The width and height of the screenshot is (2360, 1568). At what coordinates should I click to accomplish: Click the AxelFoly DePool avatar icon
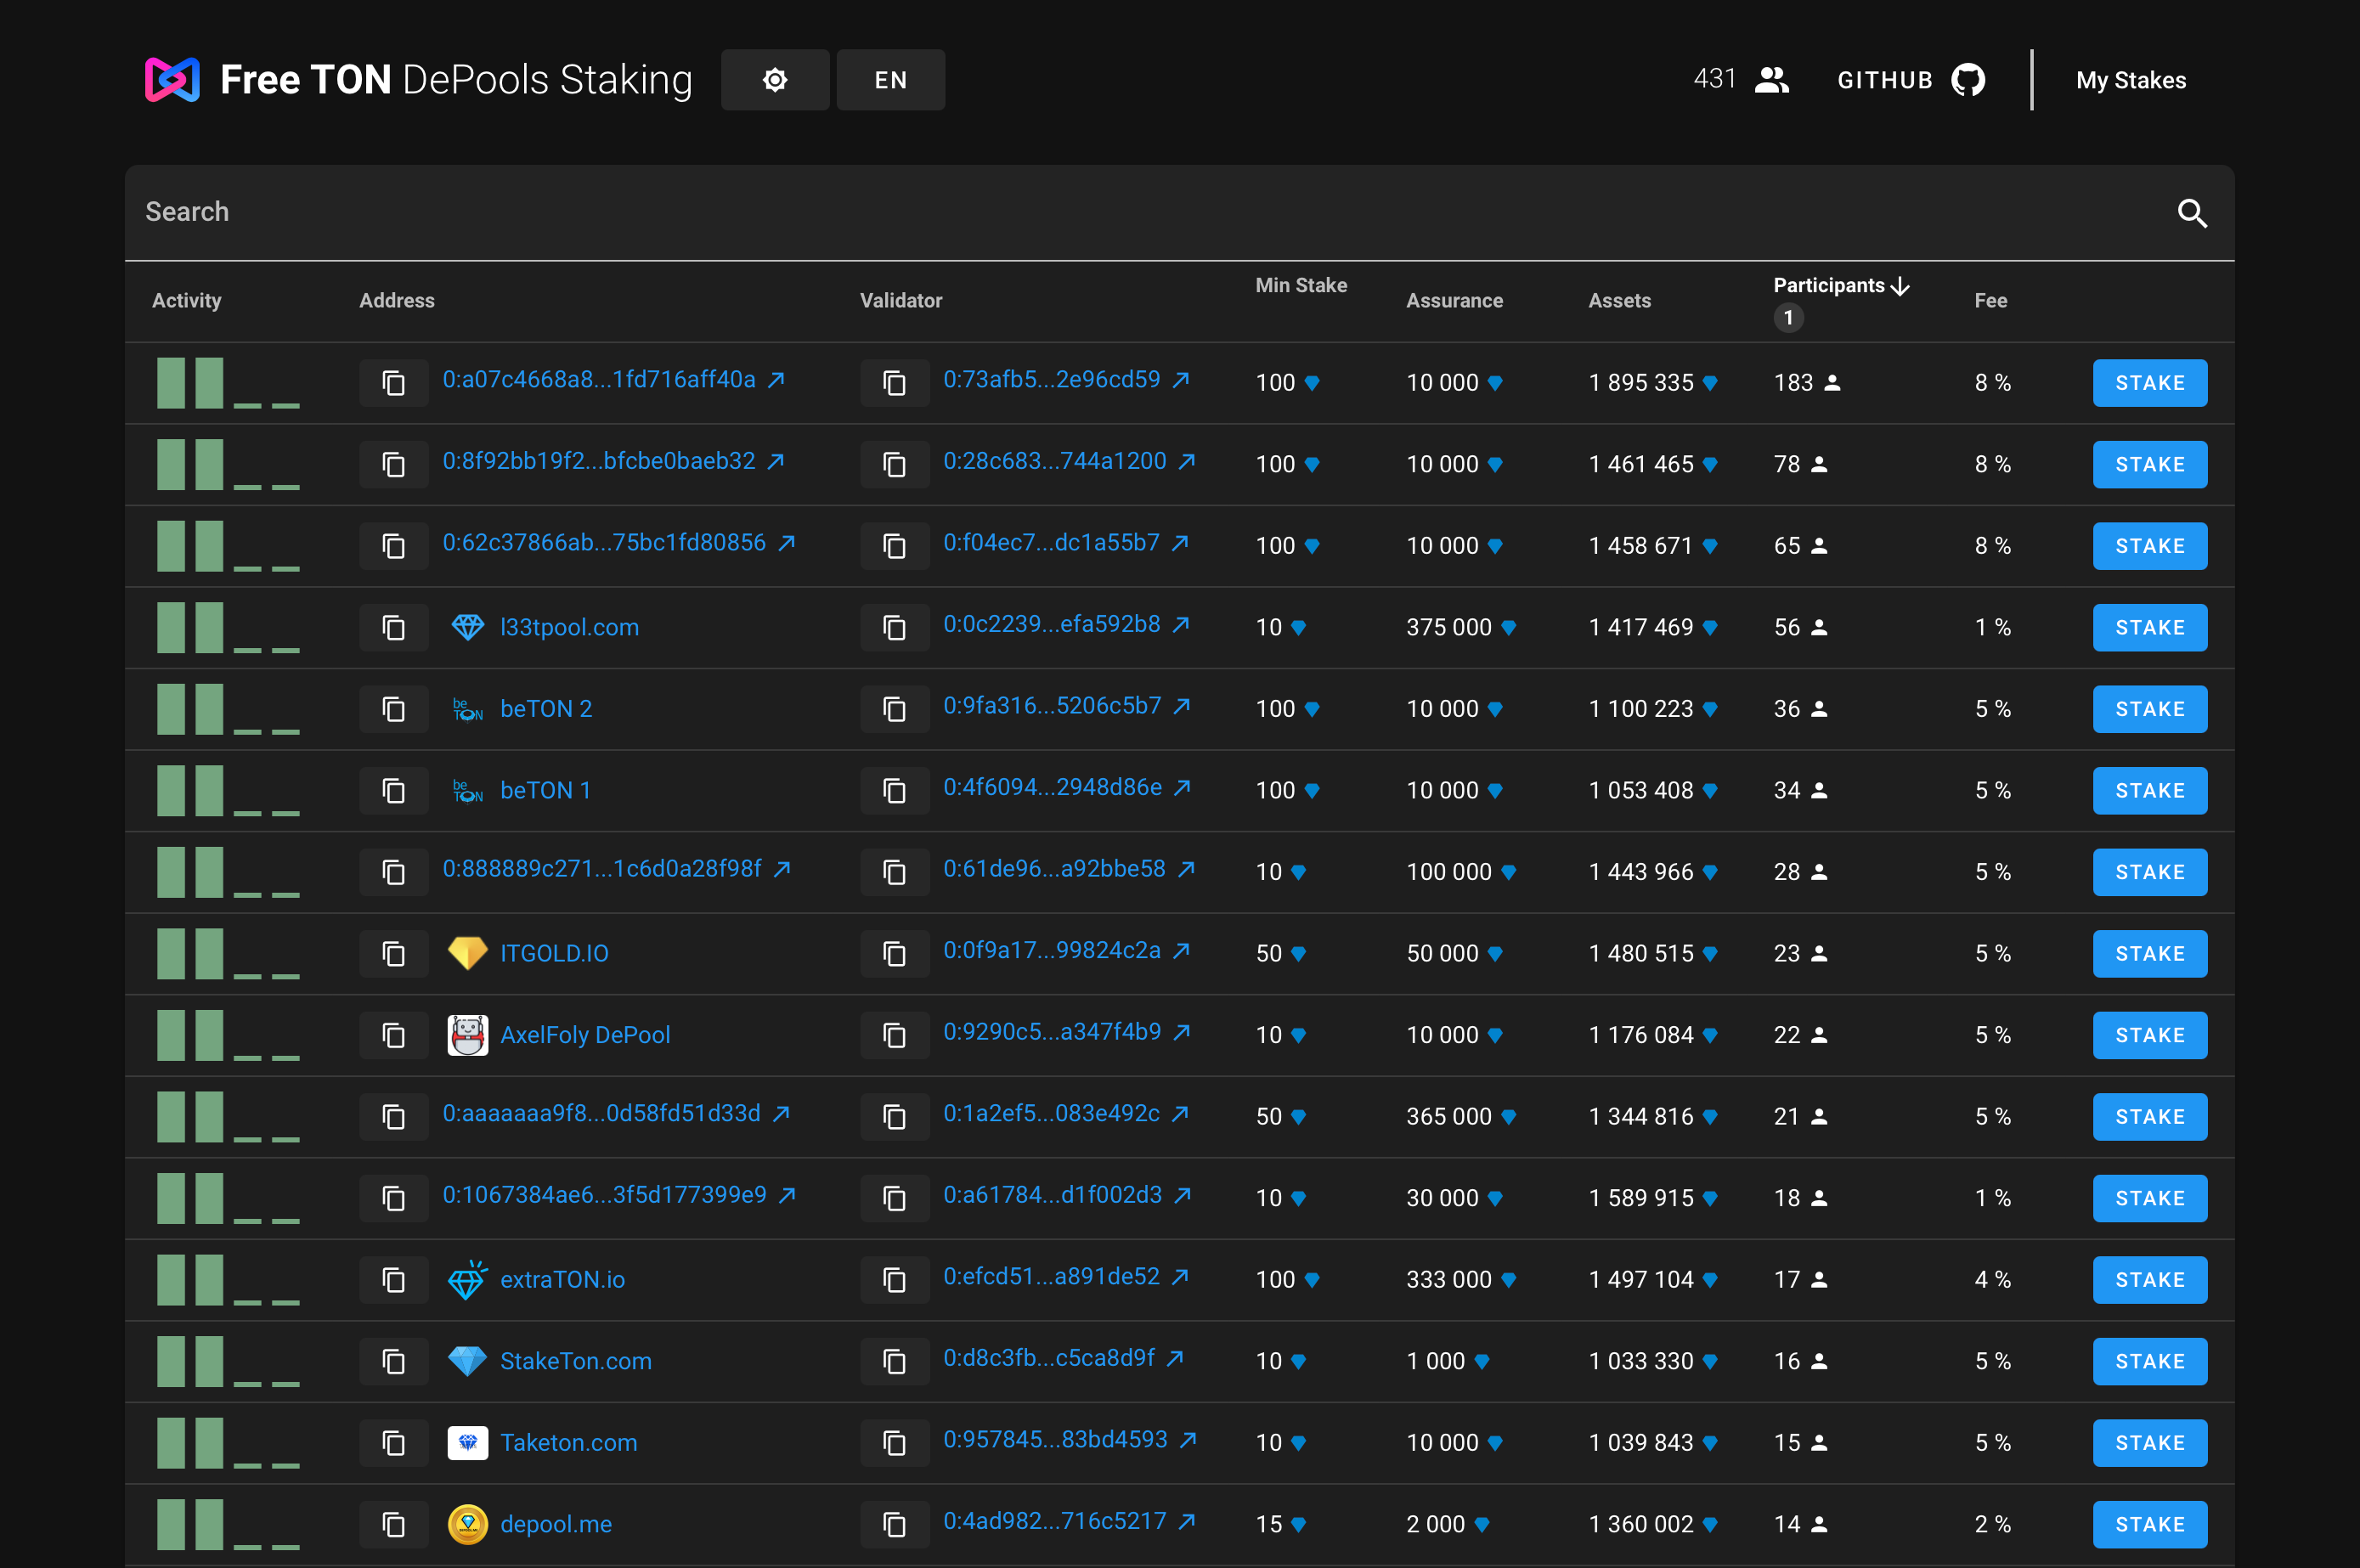[467, 1035]
